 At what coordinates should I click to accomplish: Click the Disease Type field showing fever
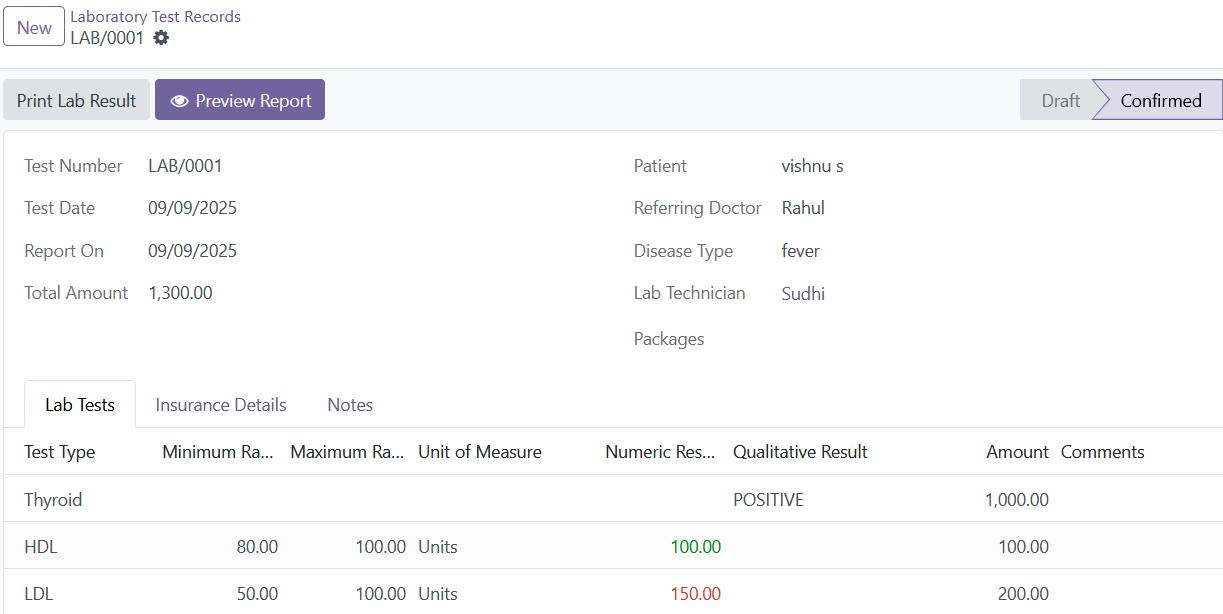[x=800, y=250]
